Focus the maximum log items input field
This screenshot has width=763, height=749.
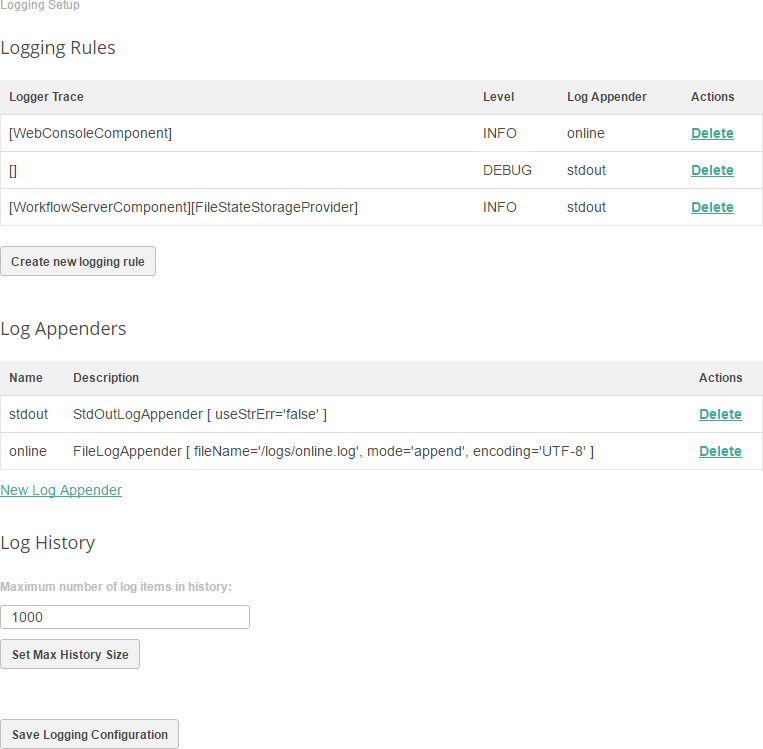125,617
